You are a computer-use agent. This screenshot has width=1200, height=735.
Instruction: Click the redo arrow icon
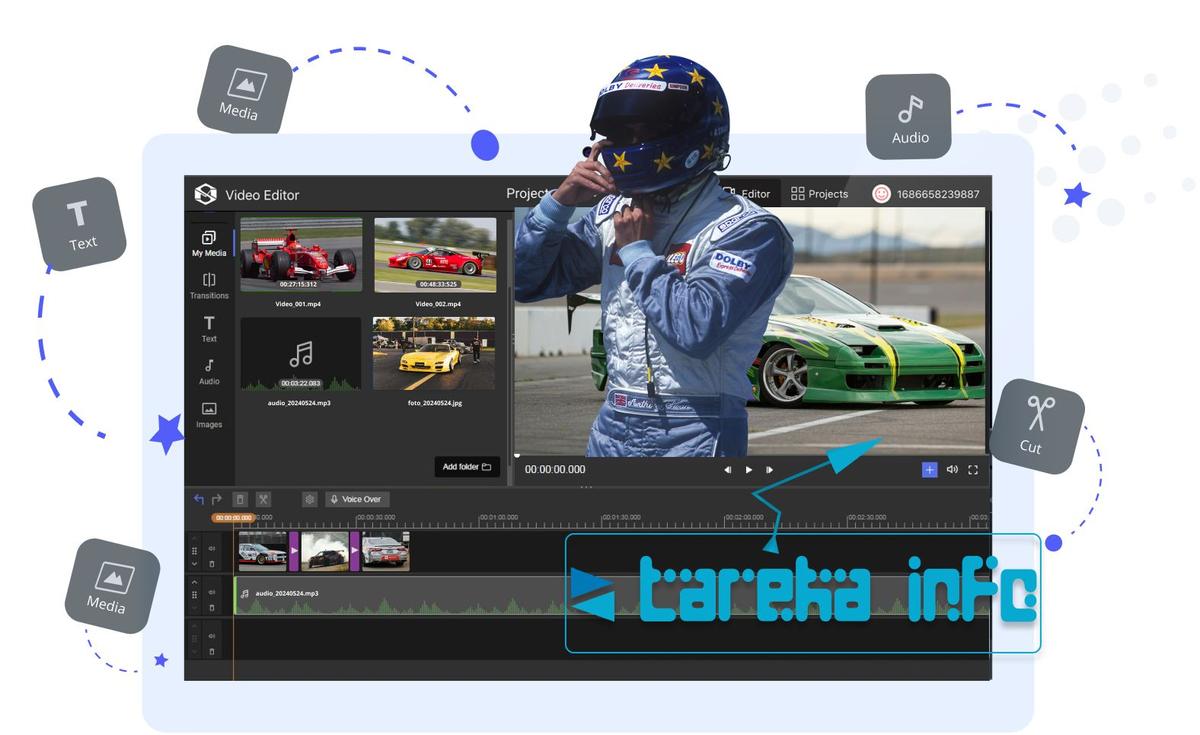(x=217, y=499)
